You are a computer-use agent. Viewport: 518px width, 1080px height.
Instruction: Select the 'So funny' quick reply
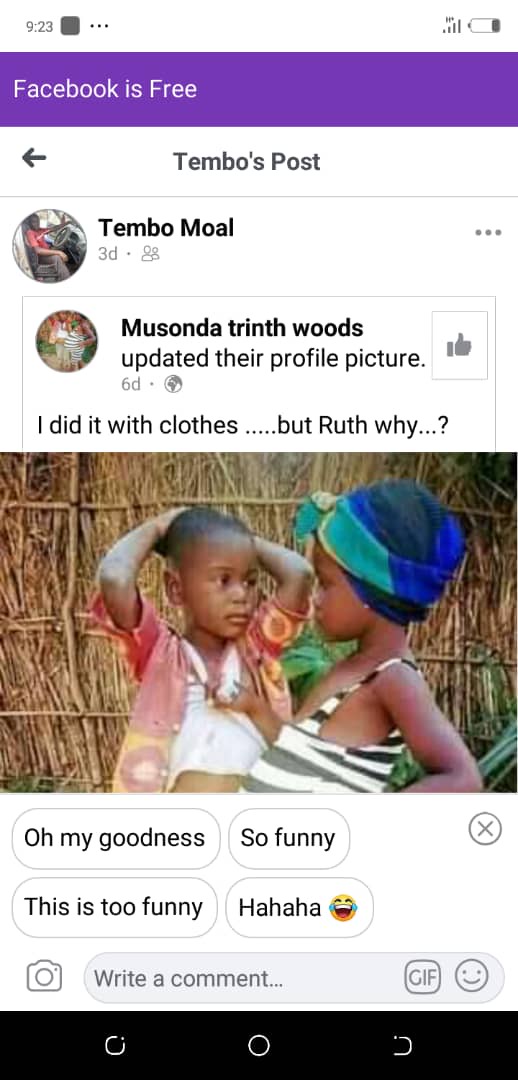click(289, 838)
